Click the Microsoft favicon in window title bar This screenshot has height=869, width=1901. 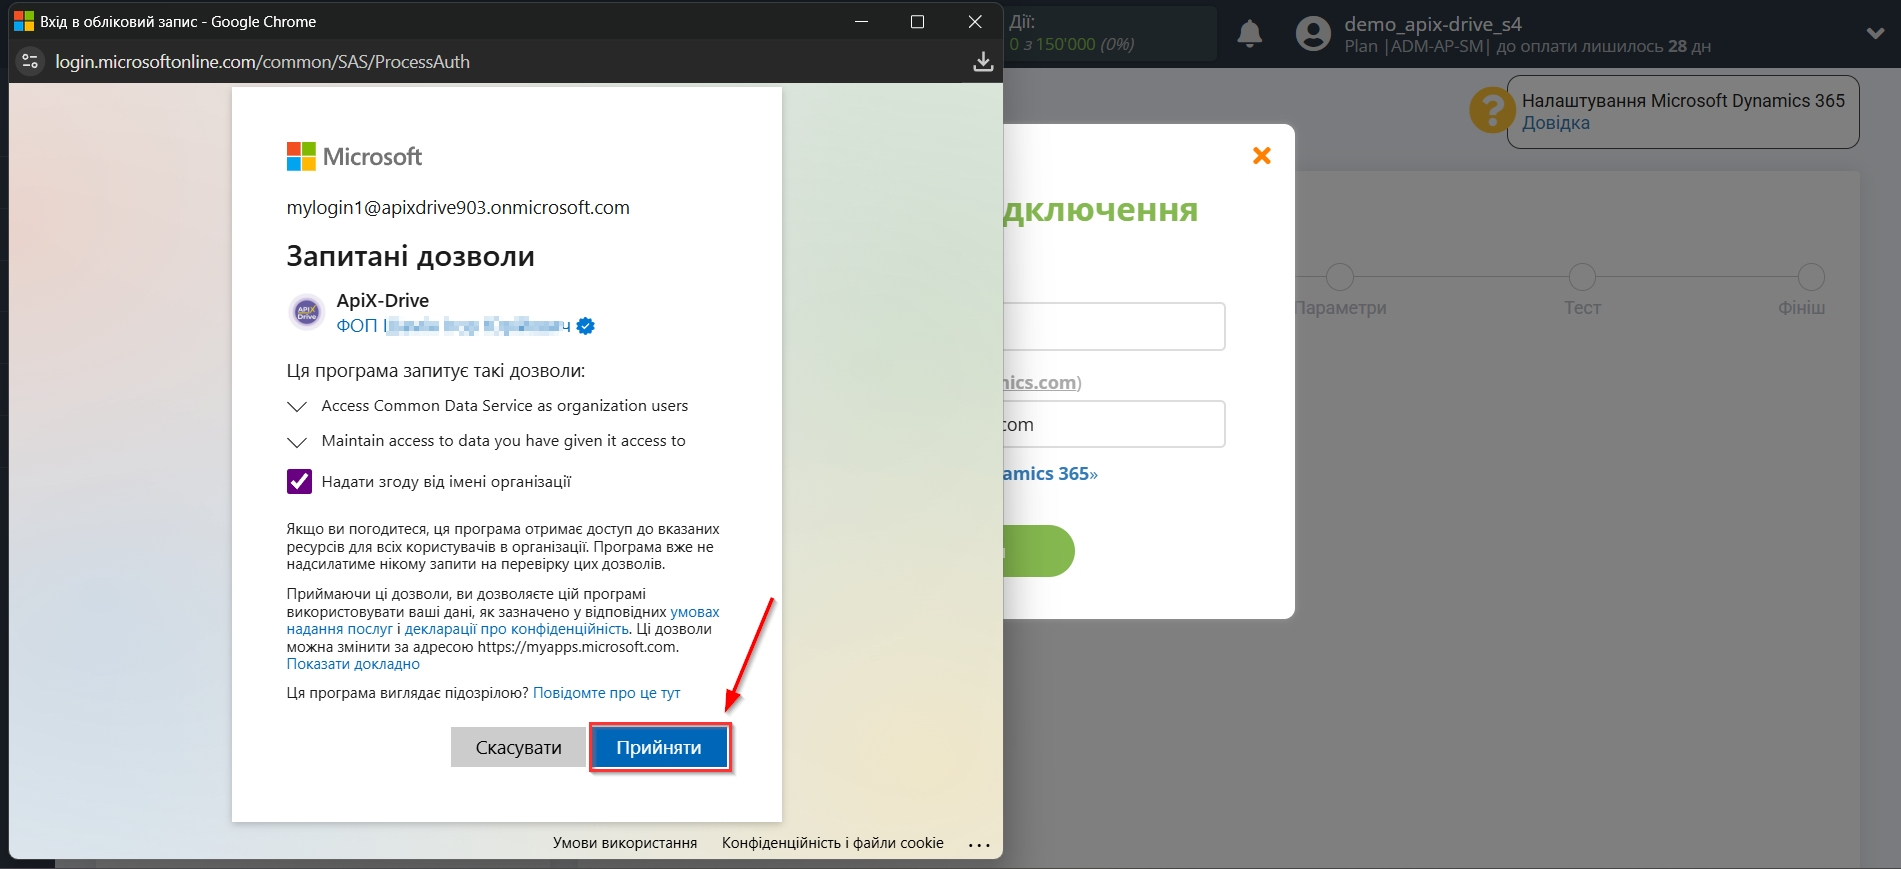click(24, 21)
